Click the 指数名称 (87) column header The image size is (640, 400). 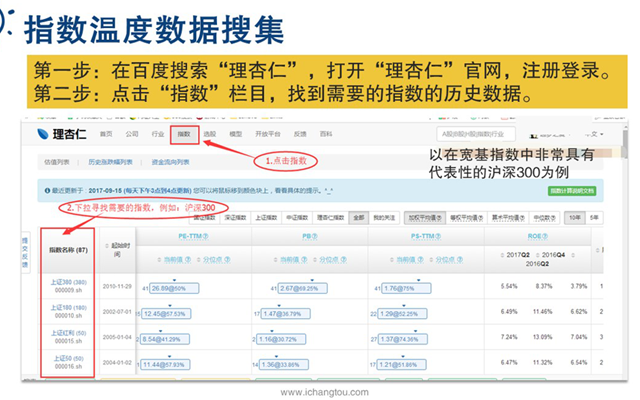[68, 250]
